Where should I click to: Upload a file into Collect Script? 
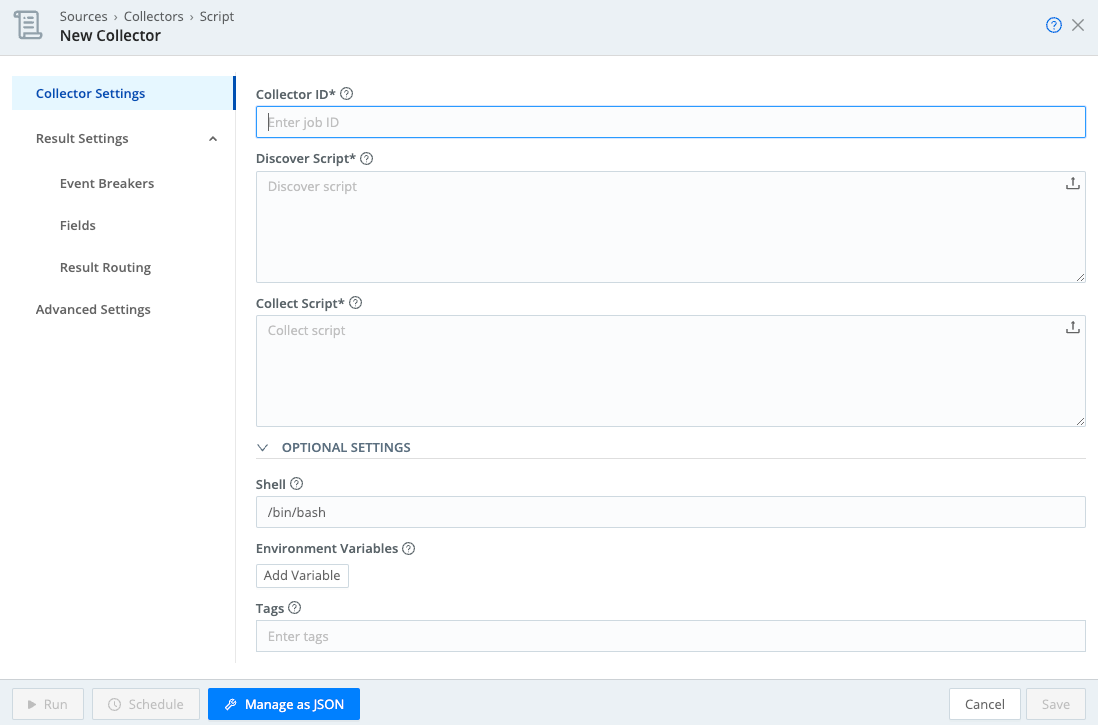click(x=1073, y=327)
